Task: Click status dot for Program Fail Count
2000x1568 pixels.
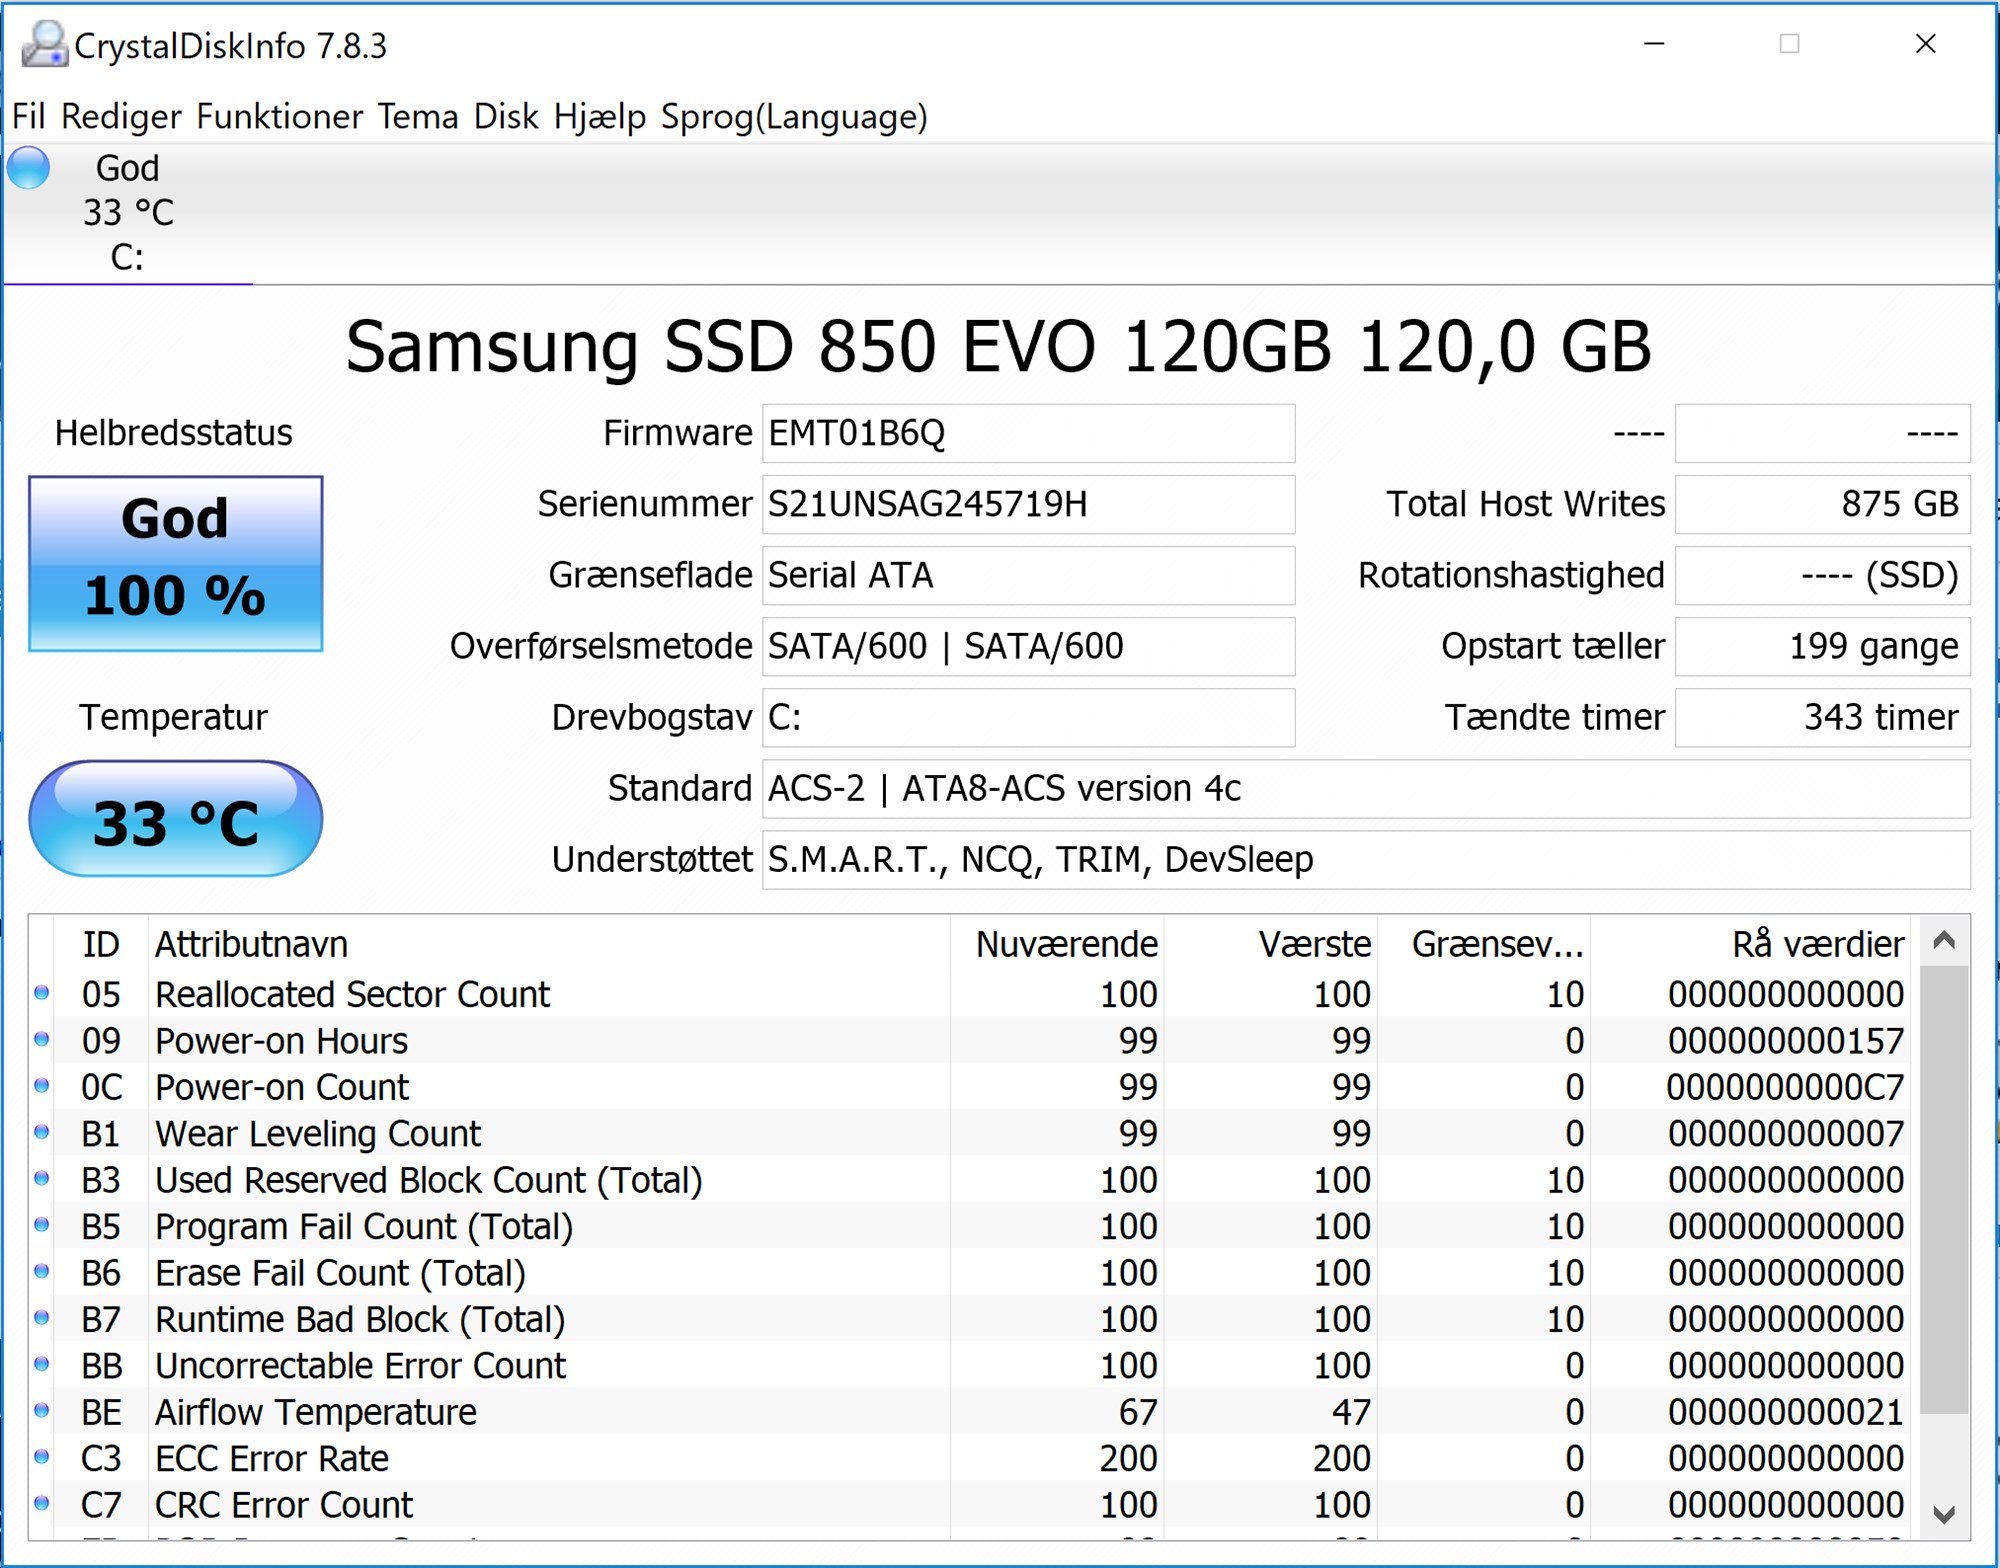Action: coord(42,1225)
